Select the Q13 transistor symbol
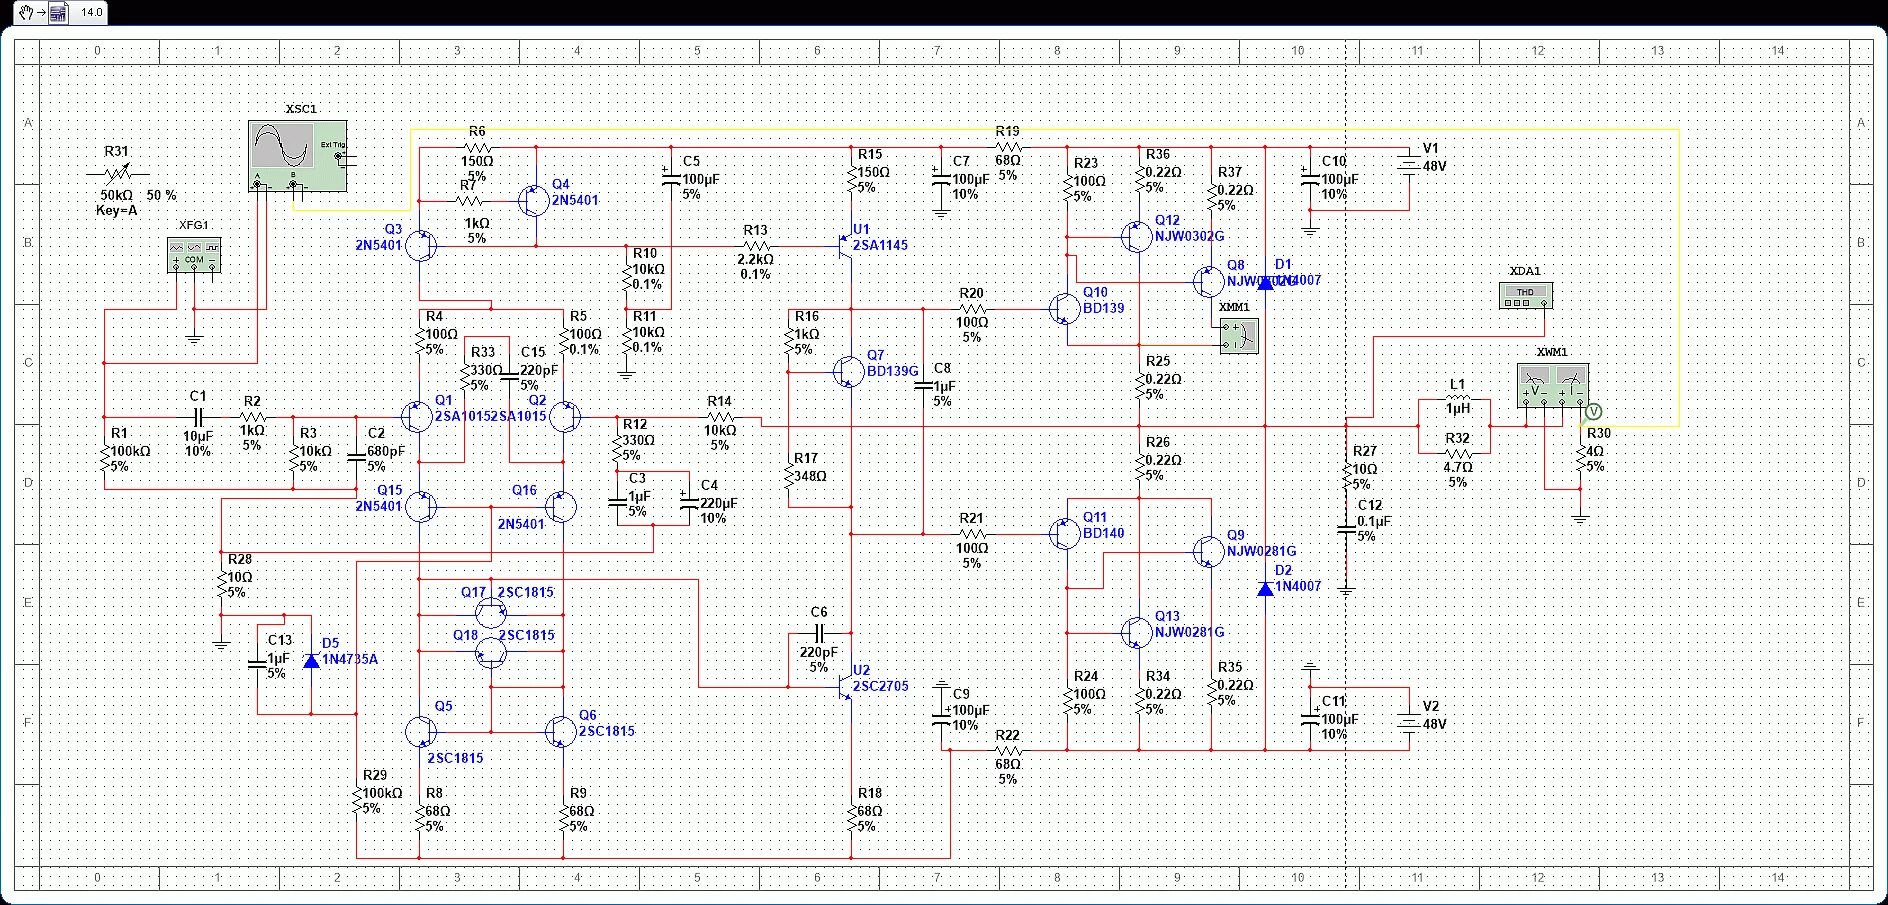 coord(1137,632)
